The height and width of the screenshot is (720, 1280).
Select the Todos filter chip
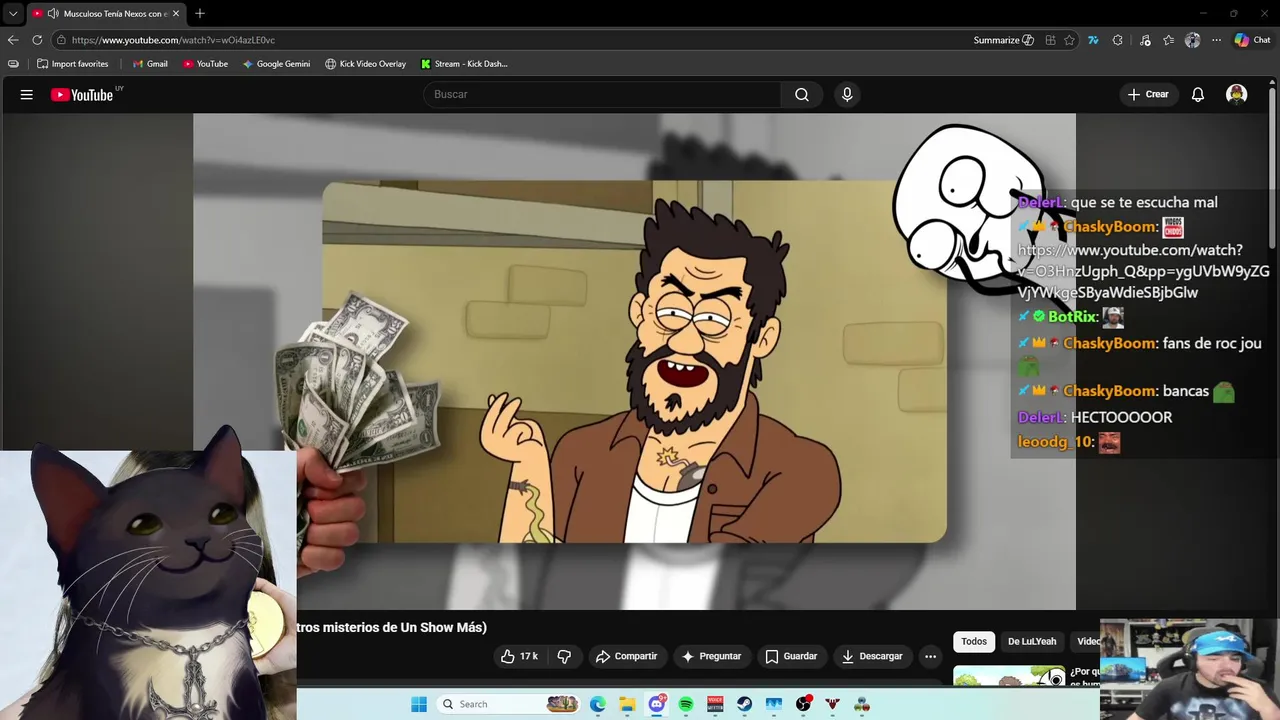(x=974, y=641)
